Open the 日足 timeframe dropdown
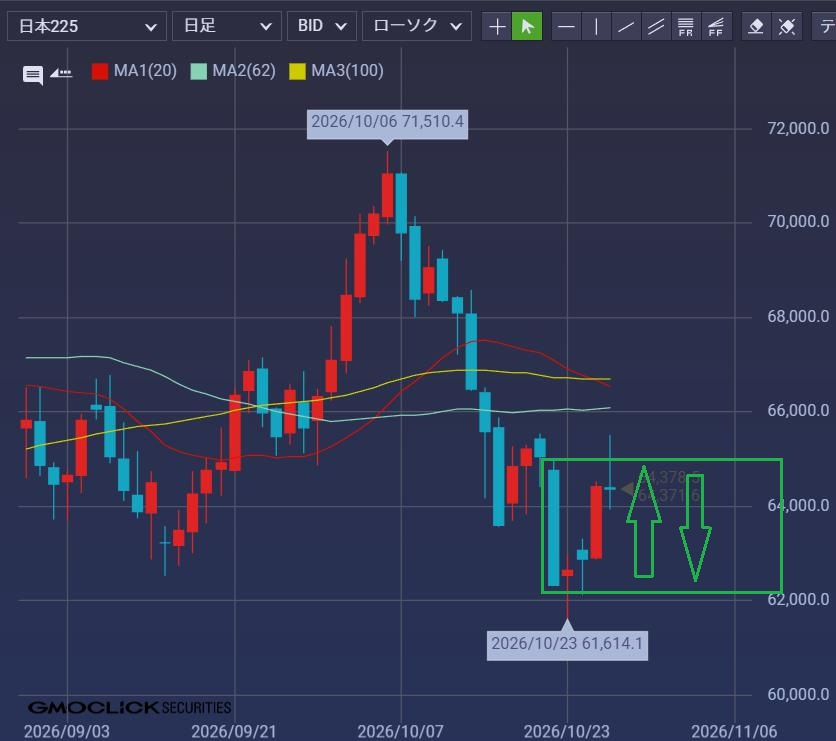 point(227,26)
